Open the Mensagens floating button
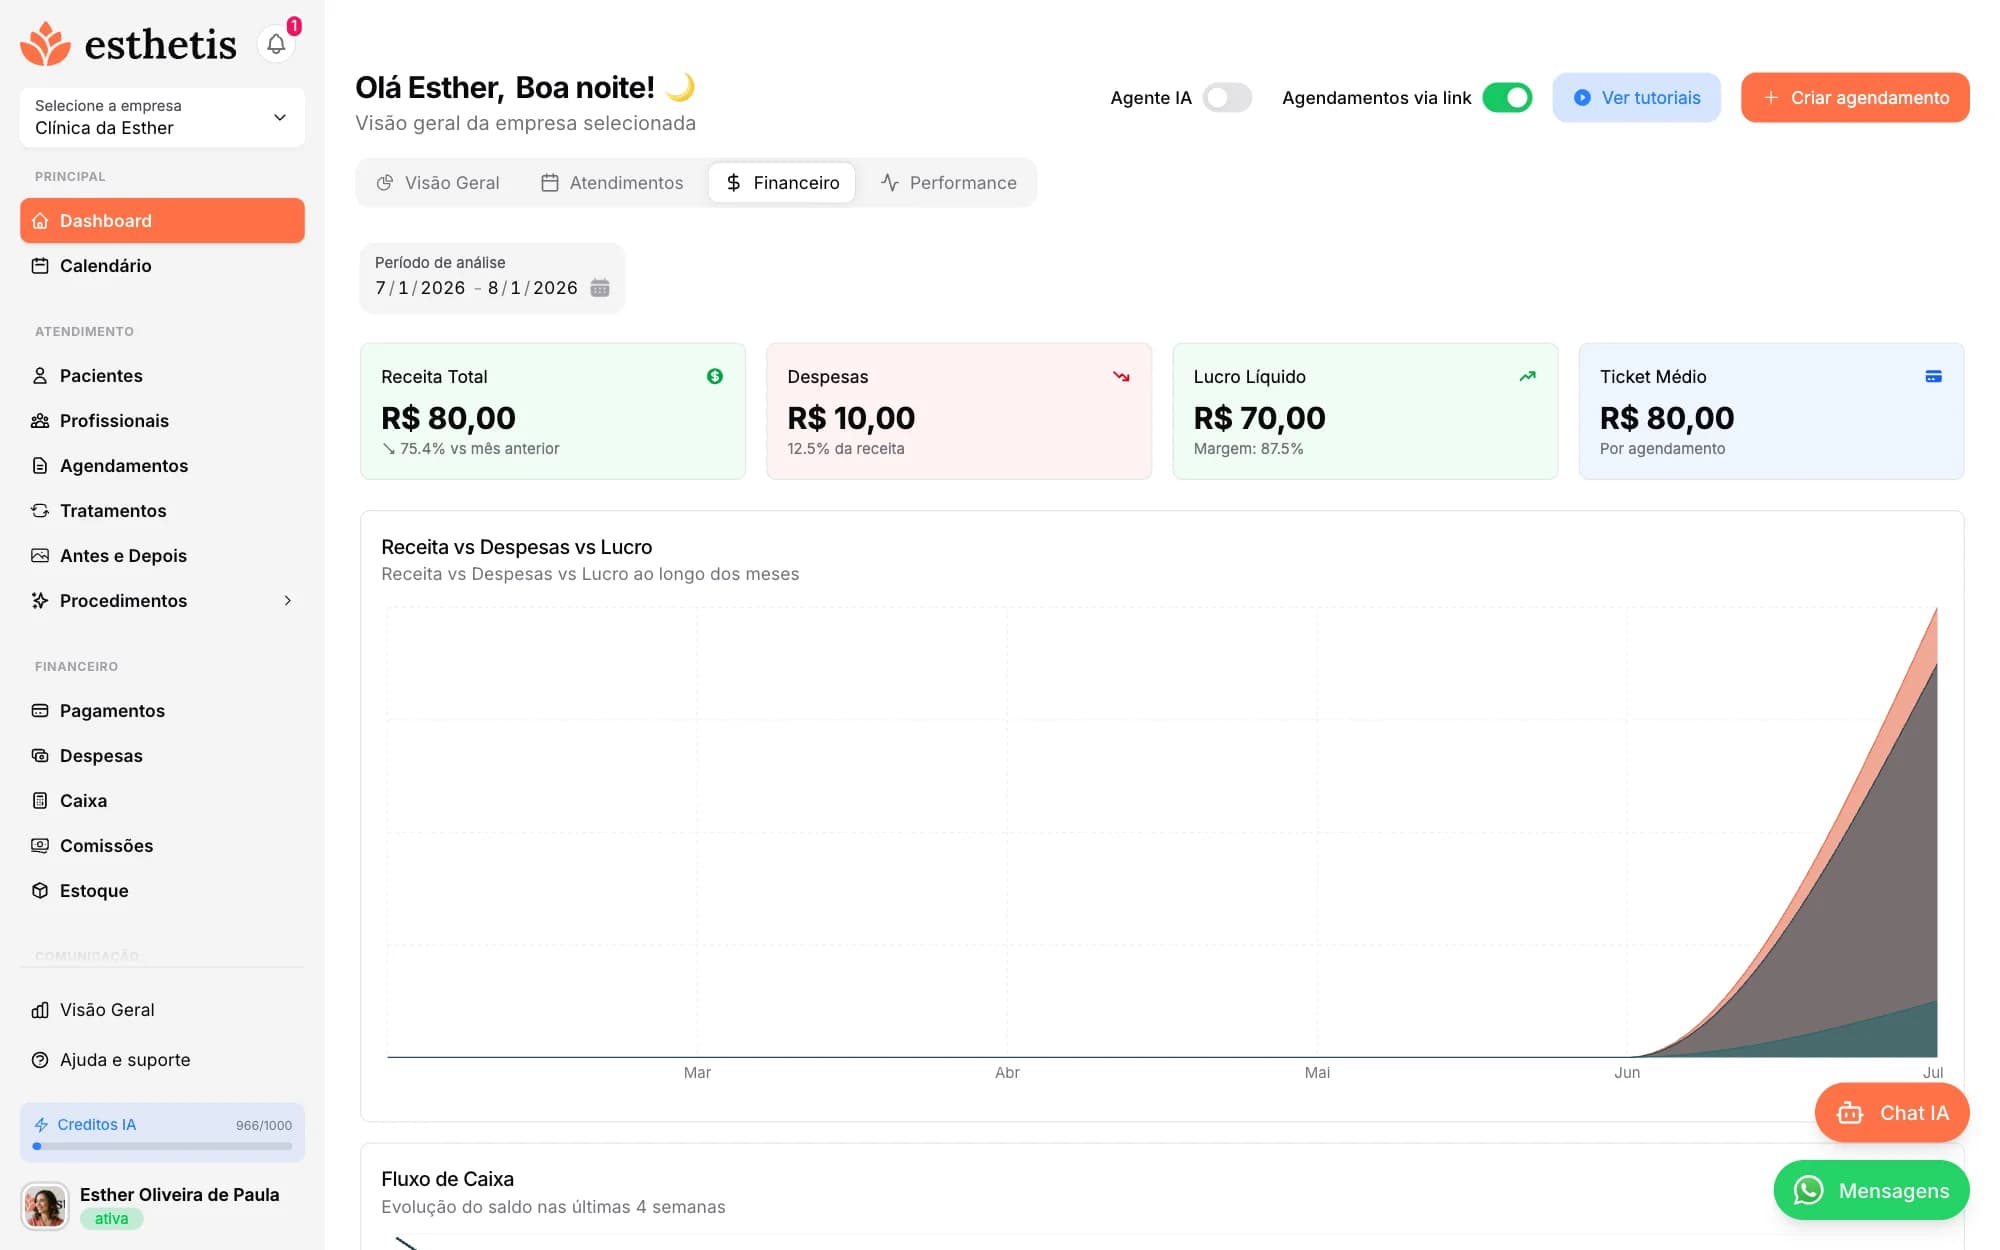2000x1250 pixels. (x=1872, y=1190)
